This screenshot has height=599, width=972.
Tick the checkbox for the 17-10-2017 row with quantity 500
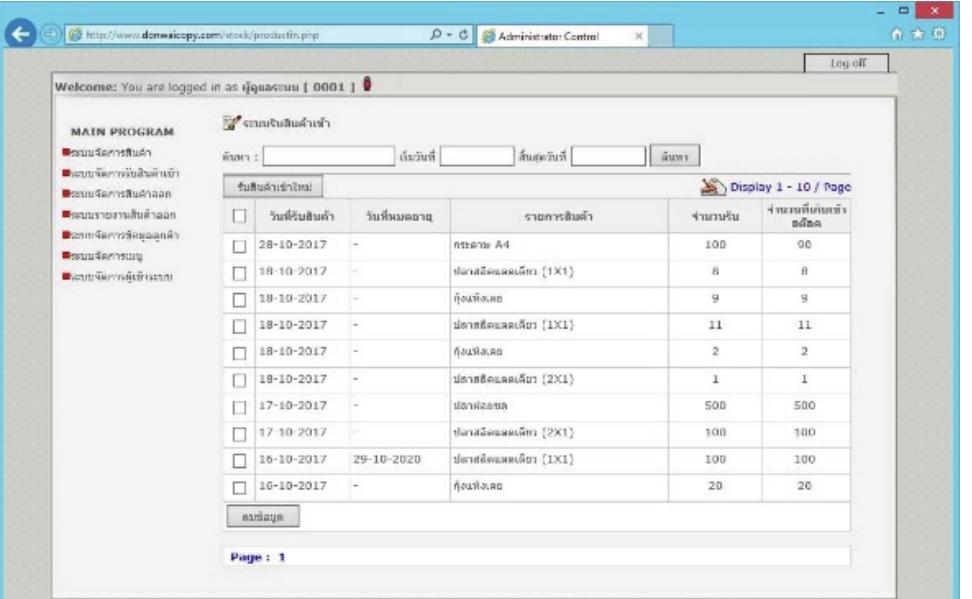[239, 407]
